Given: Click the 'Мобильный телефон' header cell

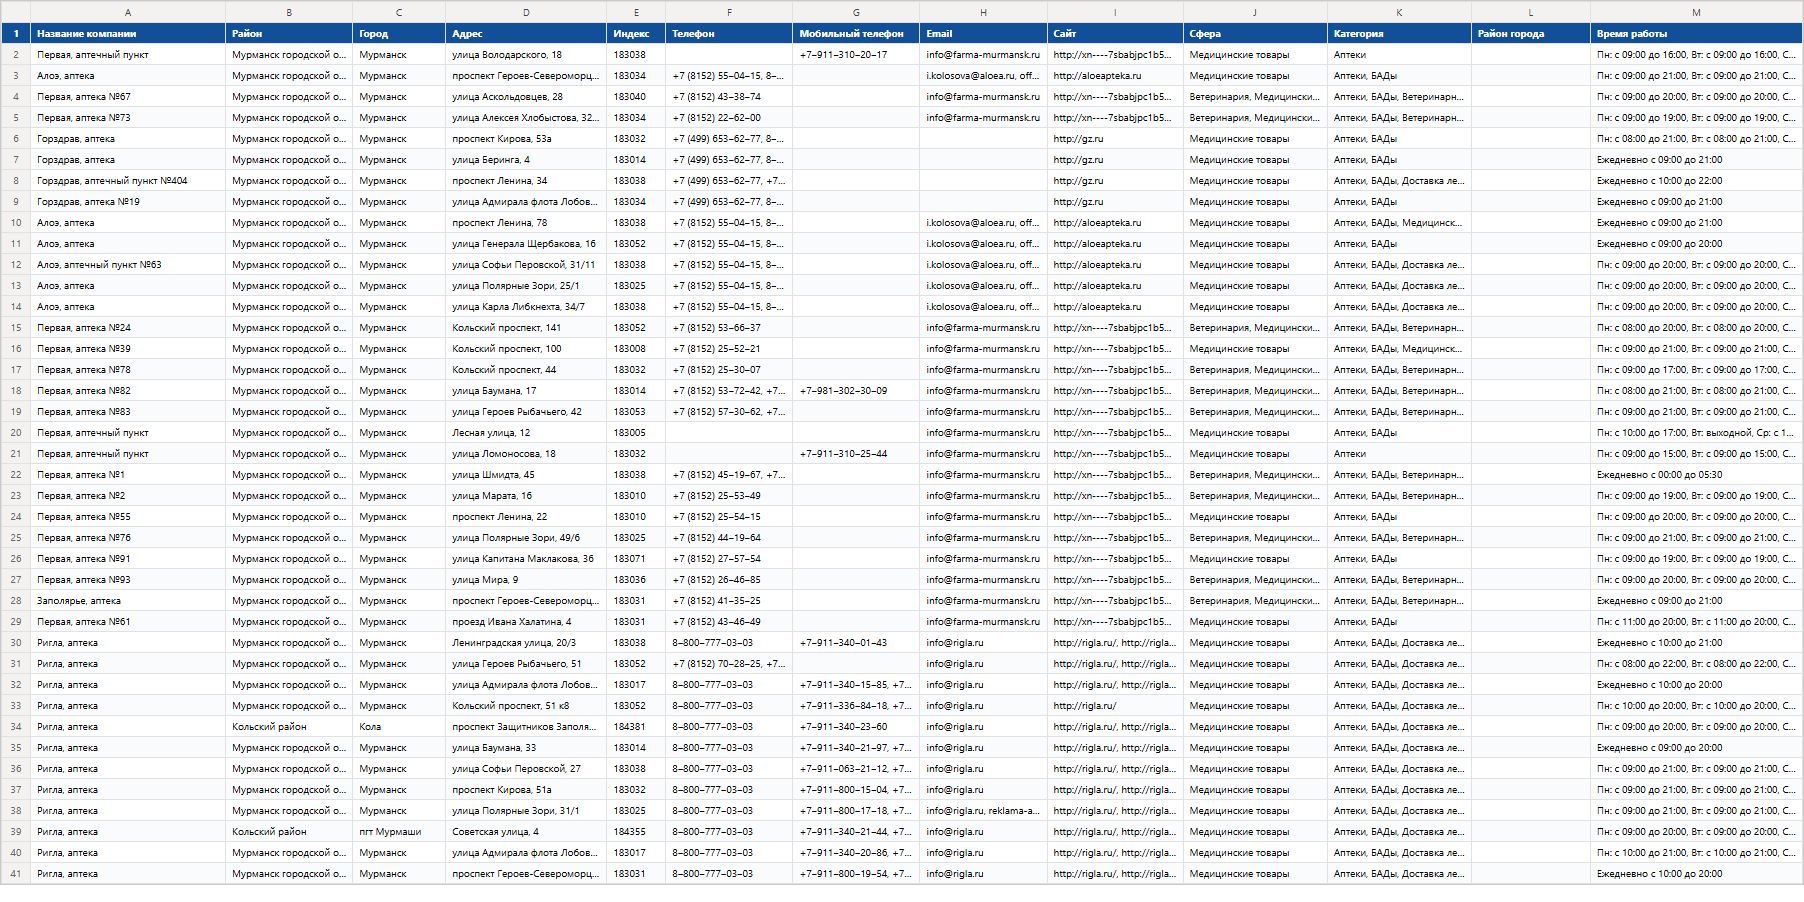Looking at the screenshot, I should 856,34.
